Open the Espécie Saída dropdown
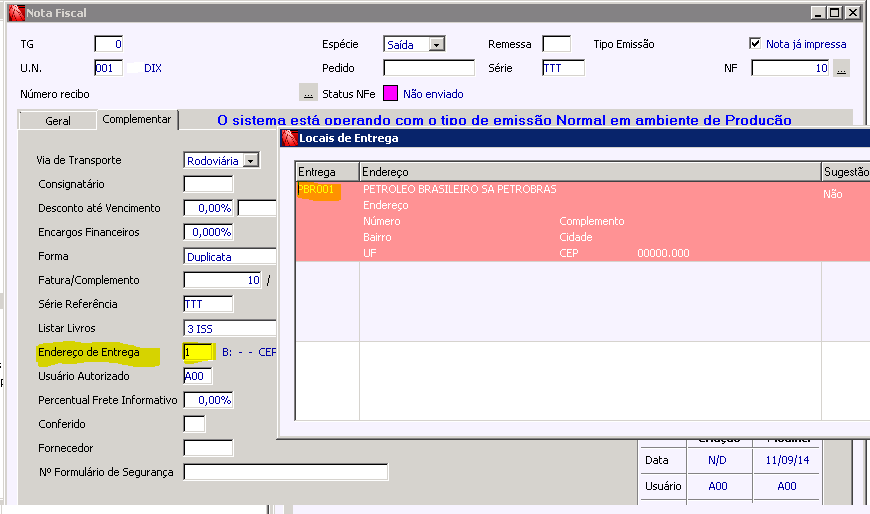Image resolution: width=870 pixels, height=514 pixels. point(437,44)
